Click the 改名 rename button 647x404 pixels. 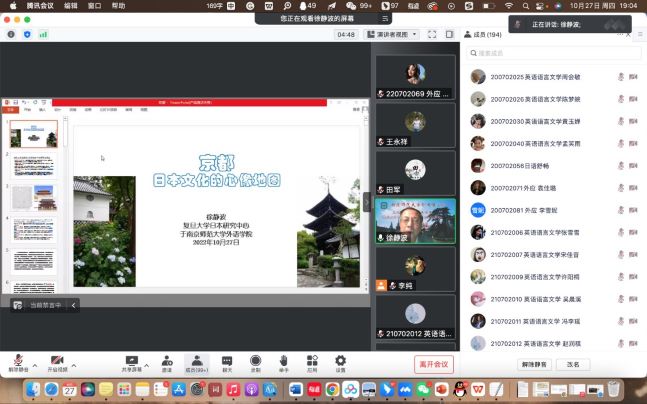coord(573,365)
